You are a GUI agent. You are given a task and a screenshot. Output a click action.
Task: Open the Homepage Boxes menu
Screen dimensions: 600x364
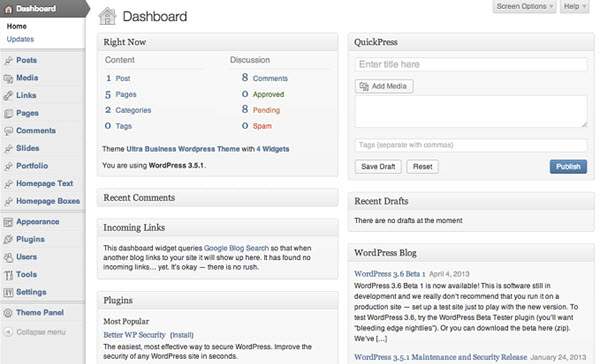pyautogui.click(x=48, y=201)
